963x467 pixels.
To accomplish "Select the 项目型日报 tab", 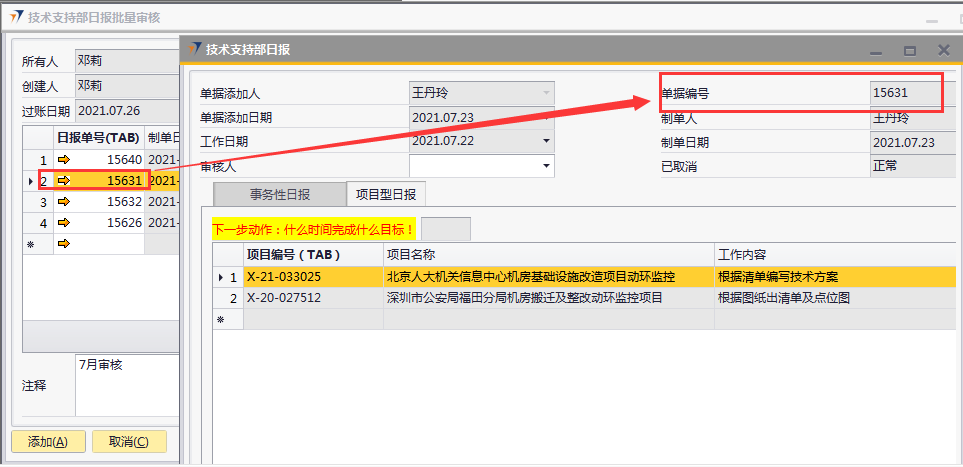I will [386, 194].
